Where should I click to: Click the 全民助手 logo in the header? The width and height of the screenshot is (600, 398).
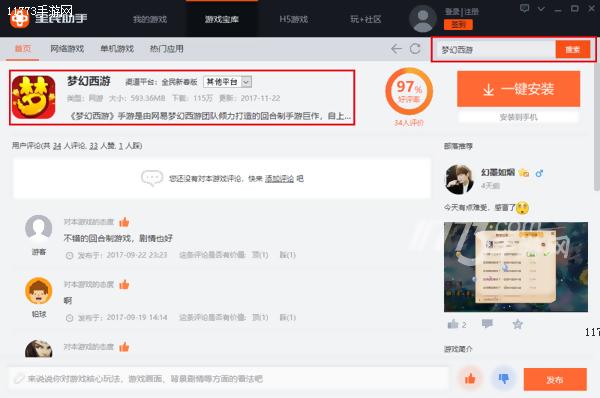pyautogui.click(x=48, y=18)
